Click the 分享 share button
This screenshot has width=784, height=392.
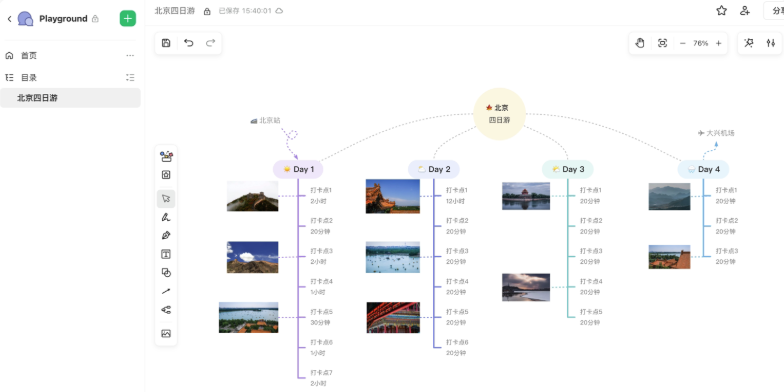774,10
